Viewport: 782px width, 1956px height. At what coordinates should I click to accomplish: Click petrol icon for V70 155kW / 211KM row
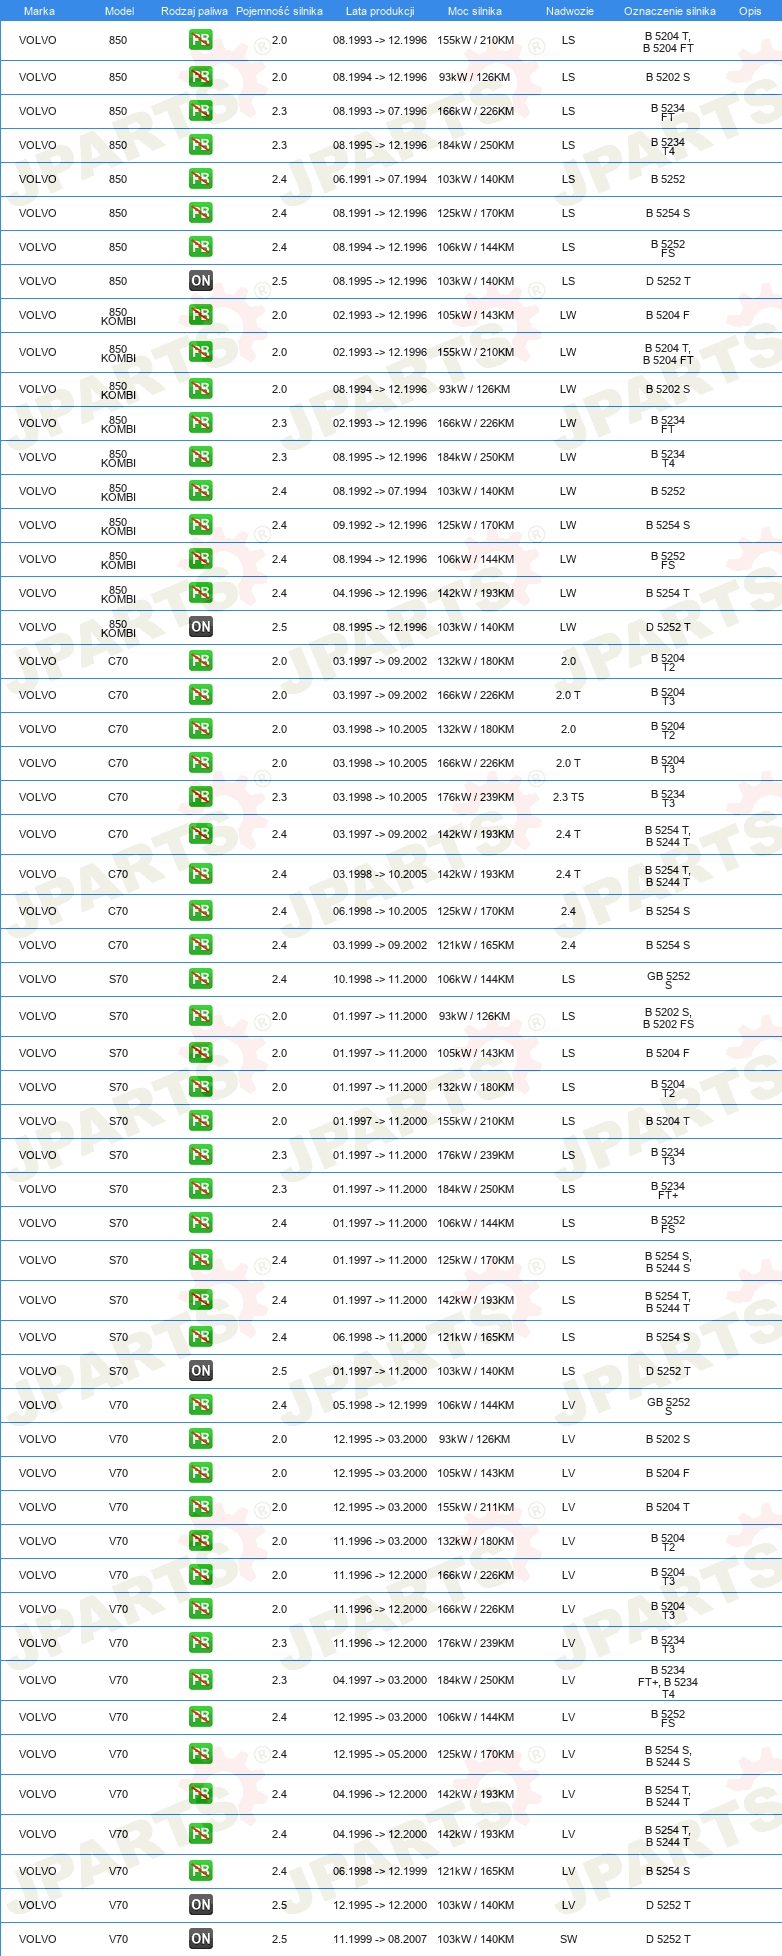(200, 1507)
